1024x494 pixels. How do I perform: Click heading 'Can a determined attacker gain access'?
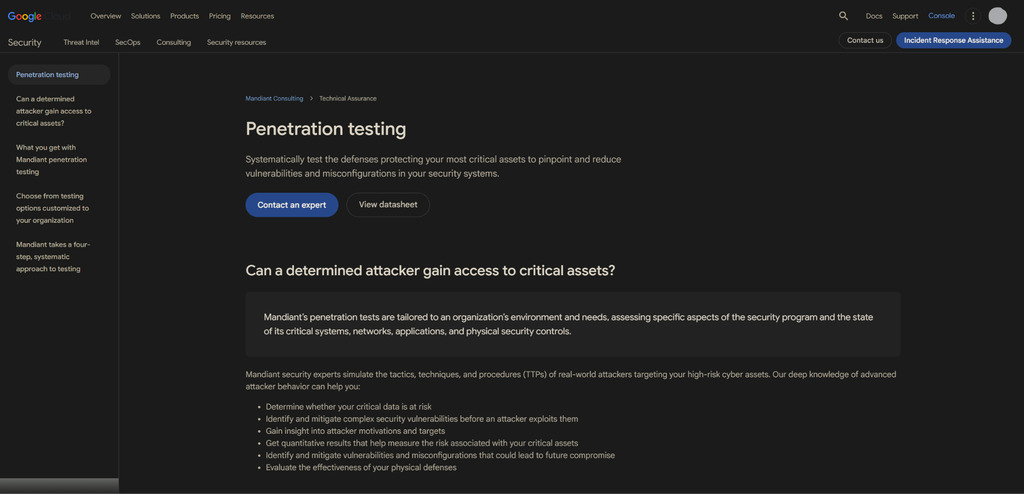point(430,271)
